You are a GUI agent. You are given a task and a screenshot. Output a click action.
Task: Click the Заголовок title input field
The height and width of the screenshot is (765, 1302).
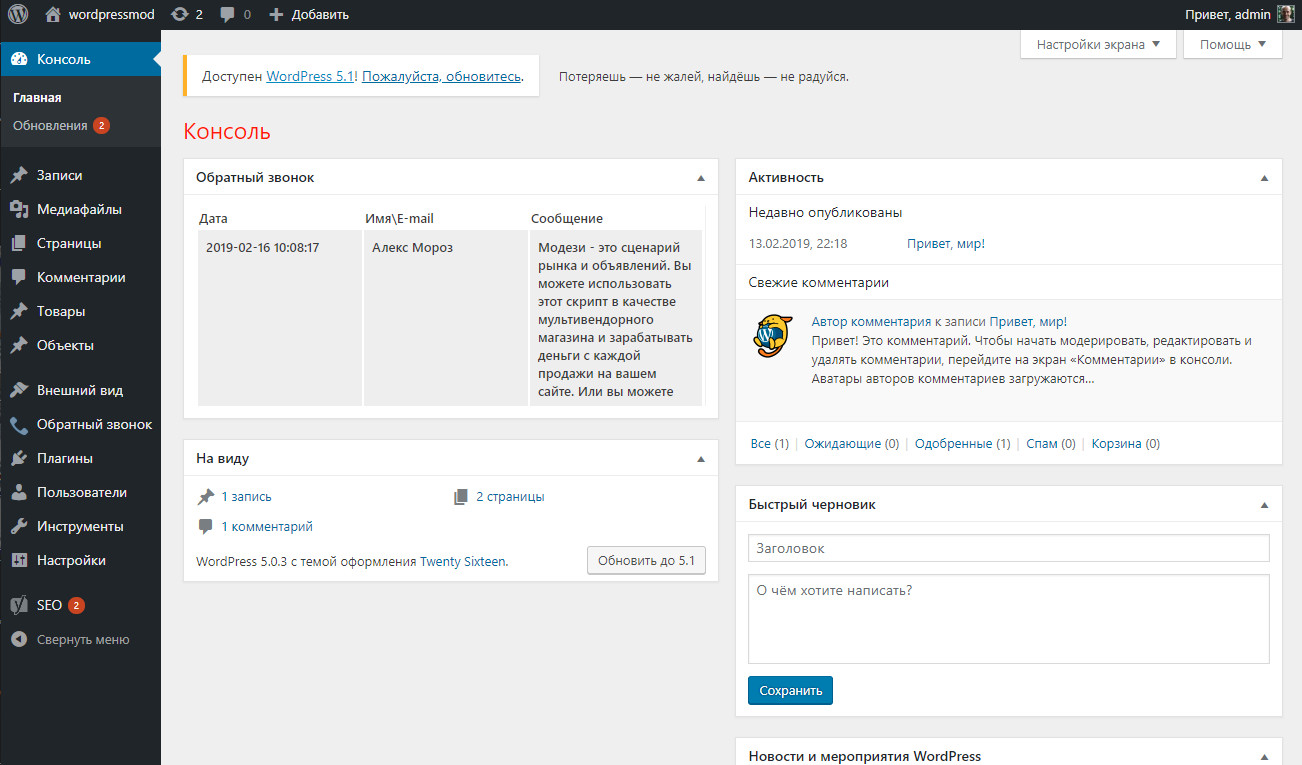[1009, 548]
